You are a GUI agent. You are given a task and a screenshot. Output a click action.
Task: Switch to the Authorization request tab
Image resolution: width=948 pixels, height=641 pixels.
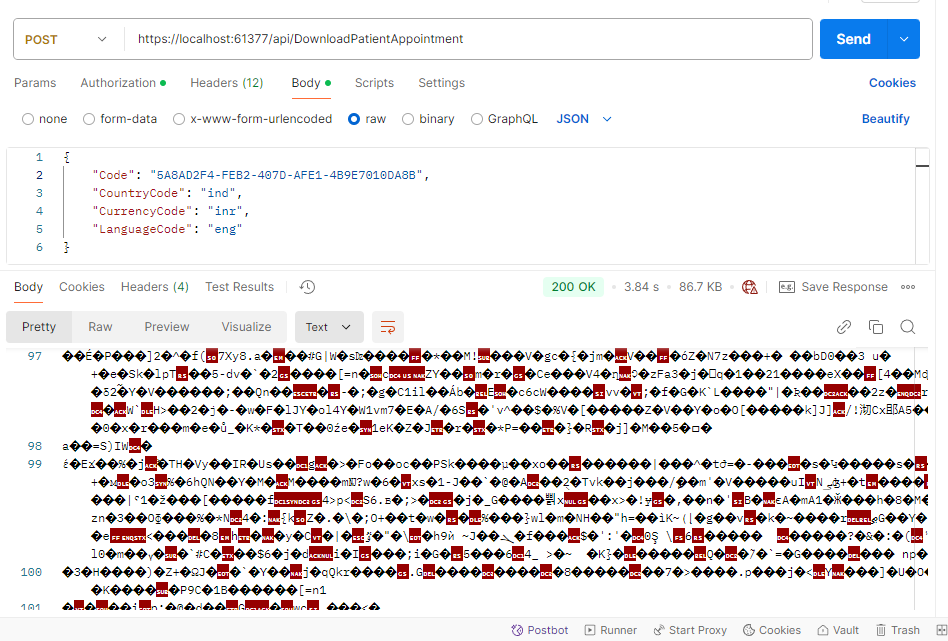[122, 83]
